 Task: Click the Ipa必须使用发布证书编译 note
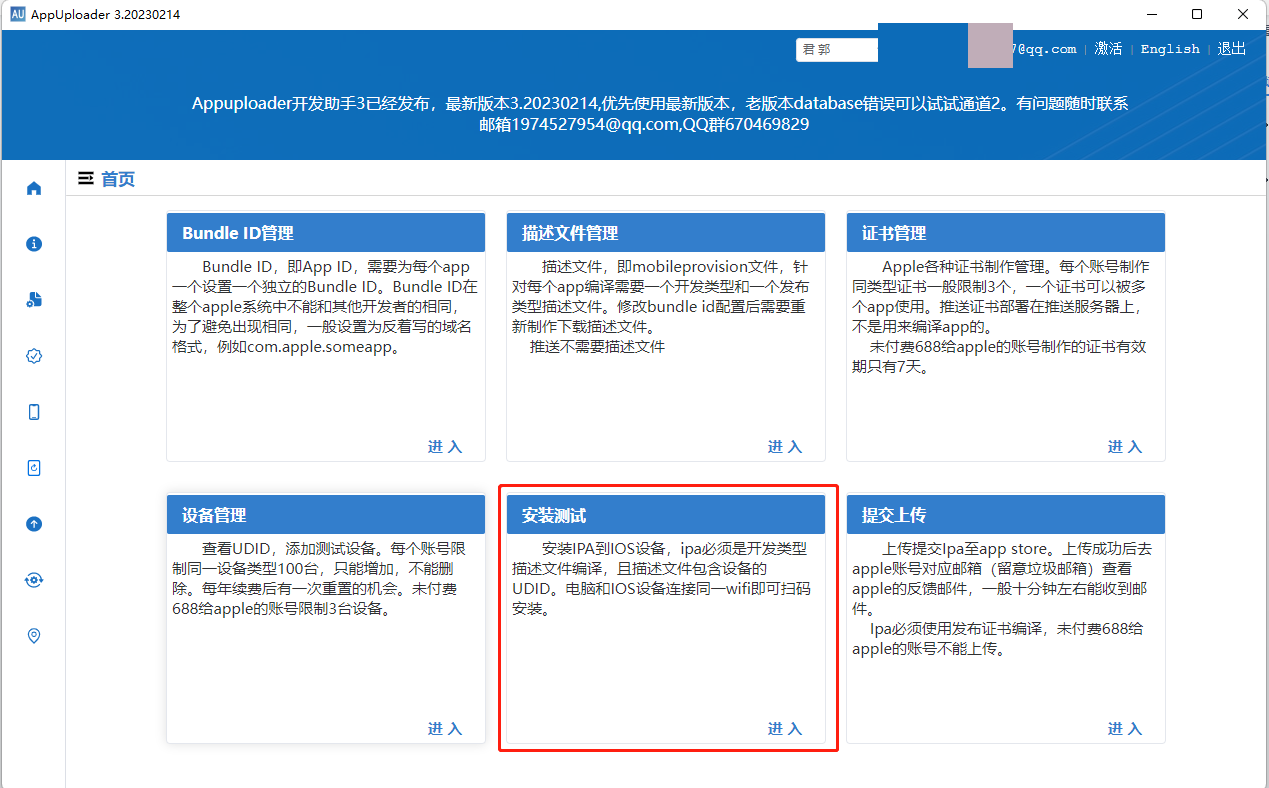[x=998, y=639]
